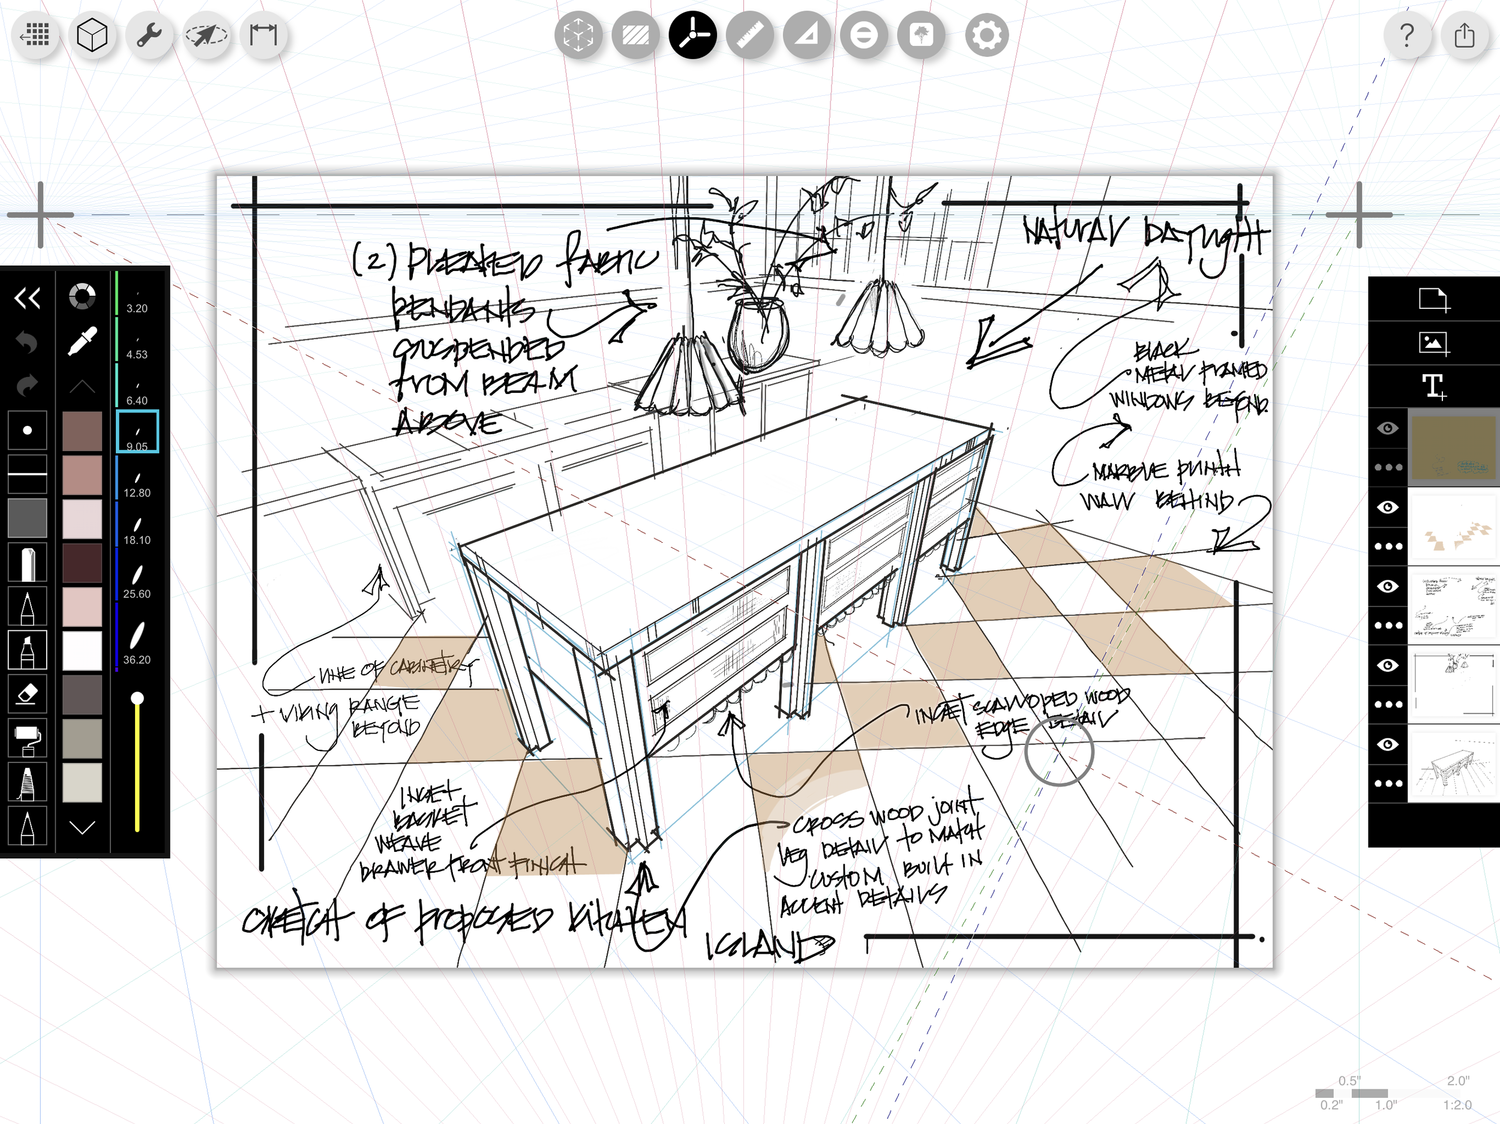This screenshot has width=1500, height=1124.
Task: Hide the island perspective sketch layer
Action: tap(1388, 744)
